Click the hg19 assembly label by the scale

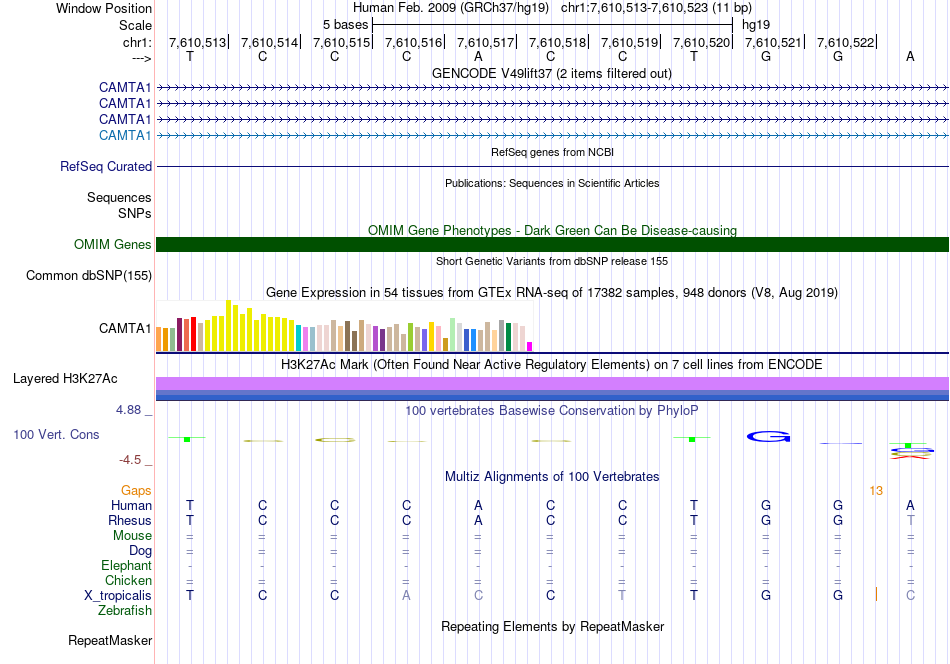tap(756, 25)
